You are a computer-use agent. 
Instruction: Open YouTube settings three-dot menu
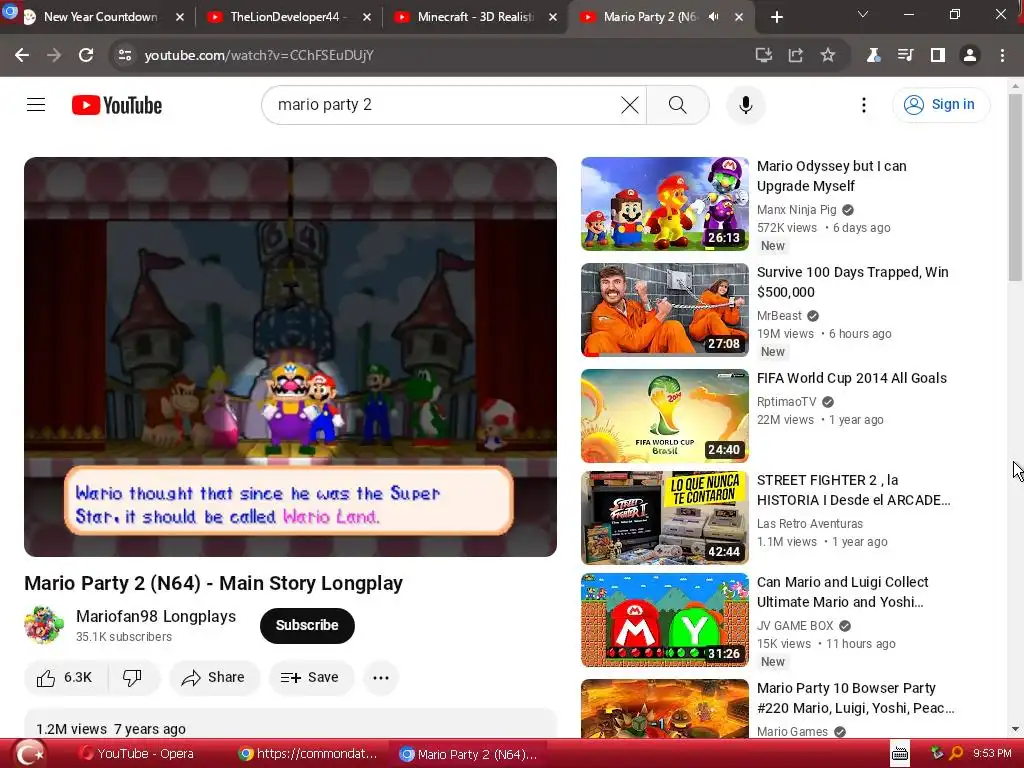(x=863, y=104)
